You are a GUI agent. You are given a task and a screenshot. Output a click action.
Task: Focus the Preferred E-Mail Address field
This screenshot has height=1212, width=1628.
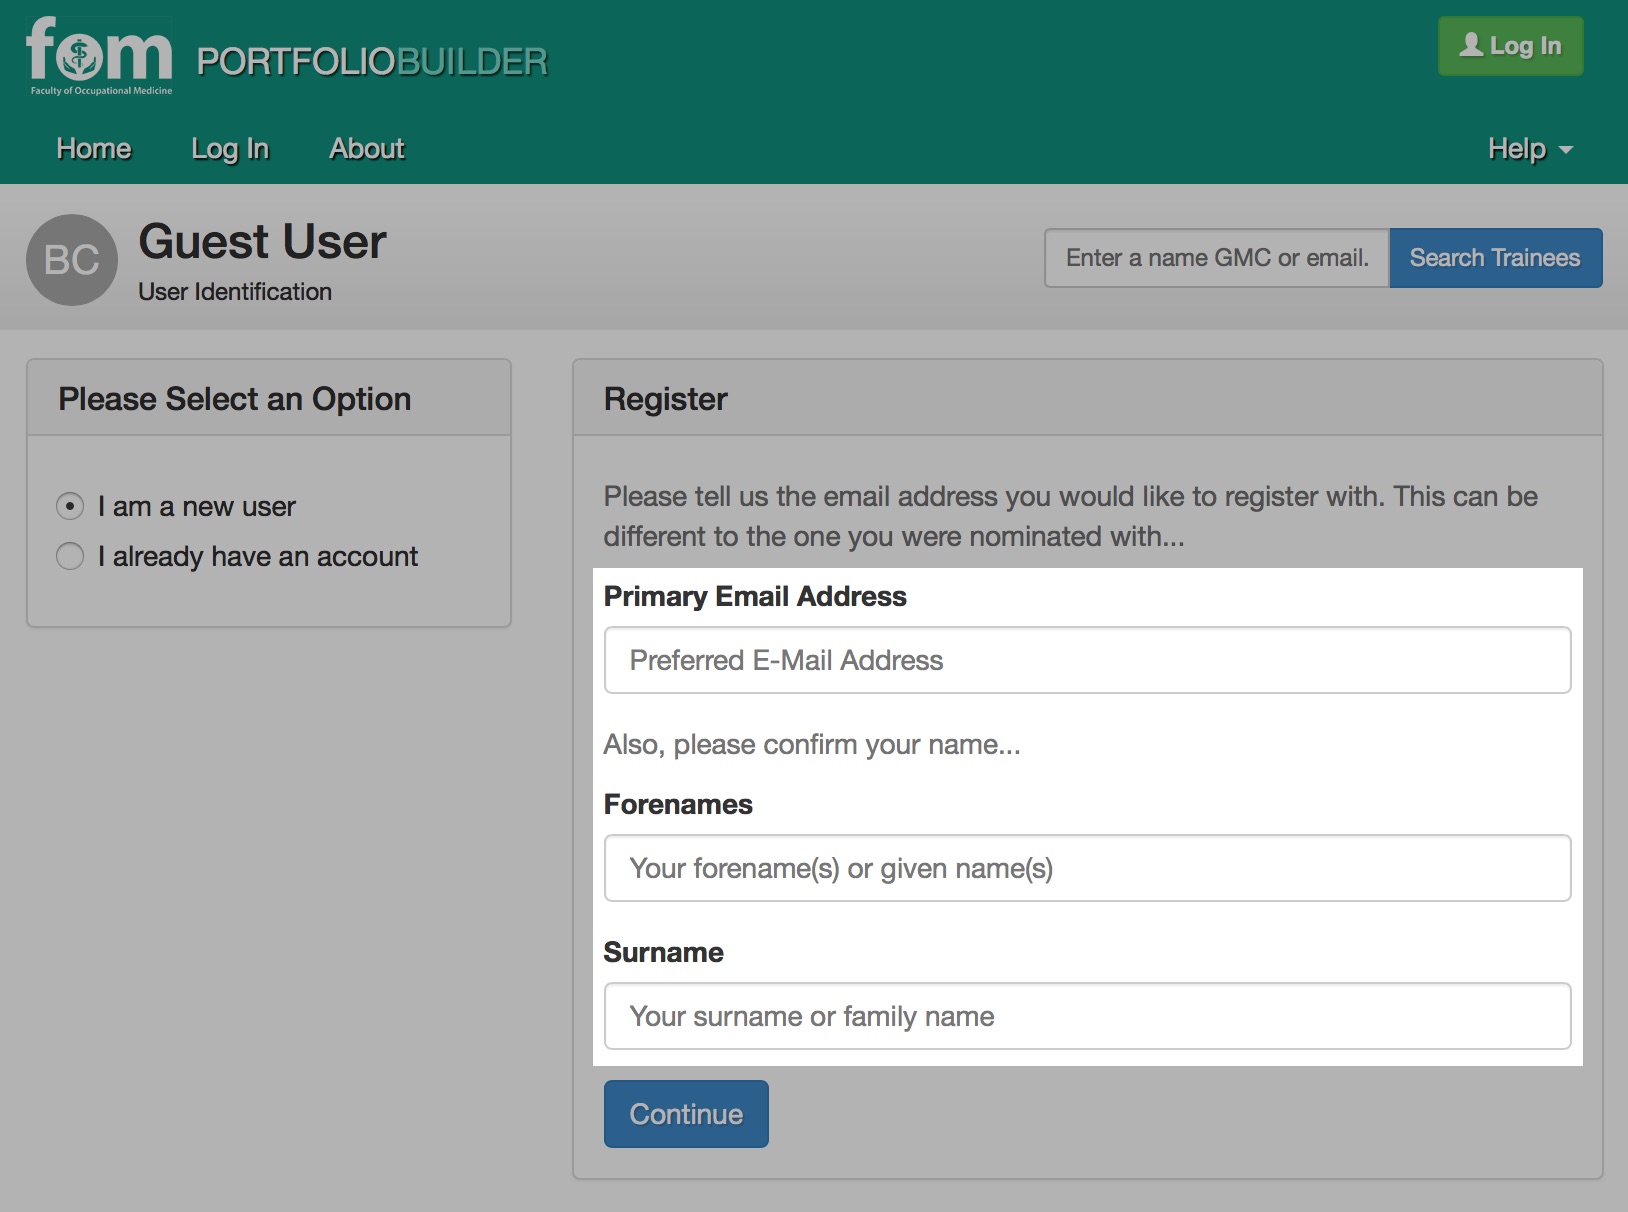click(1087, 660)
